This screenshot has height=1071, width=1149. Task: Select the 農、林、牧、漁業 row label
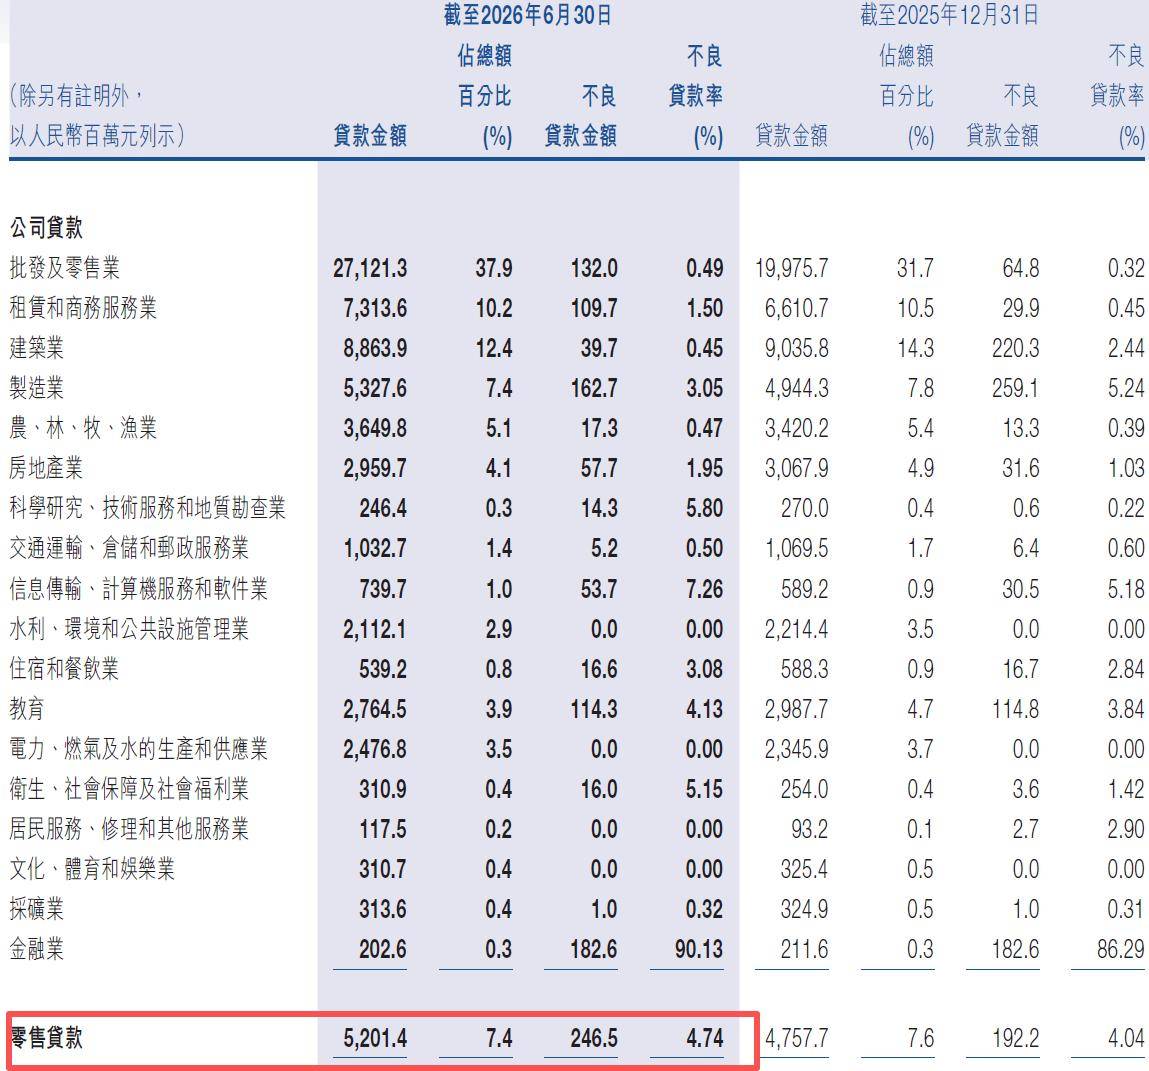point(83,428)
